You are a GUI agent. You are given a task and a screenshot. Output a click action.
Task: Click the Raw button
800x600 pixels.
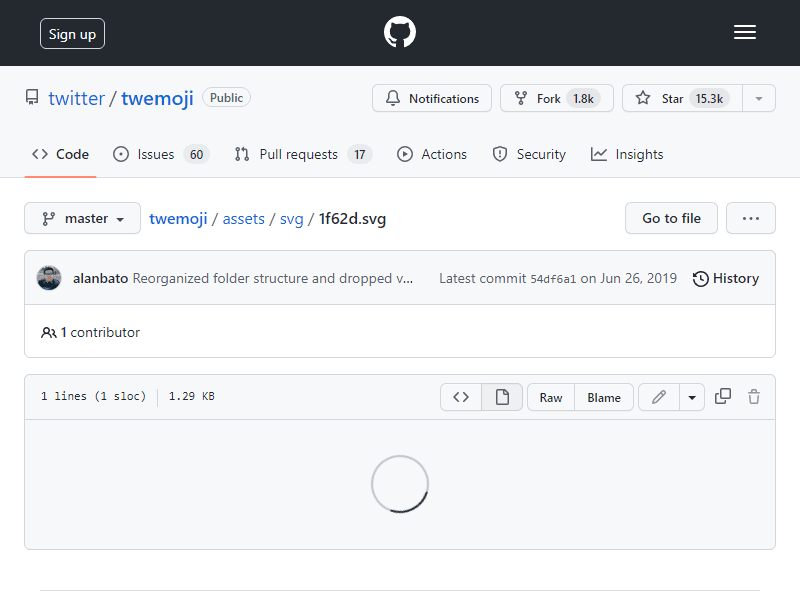(x=551, y=397)
